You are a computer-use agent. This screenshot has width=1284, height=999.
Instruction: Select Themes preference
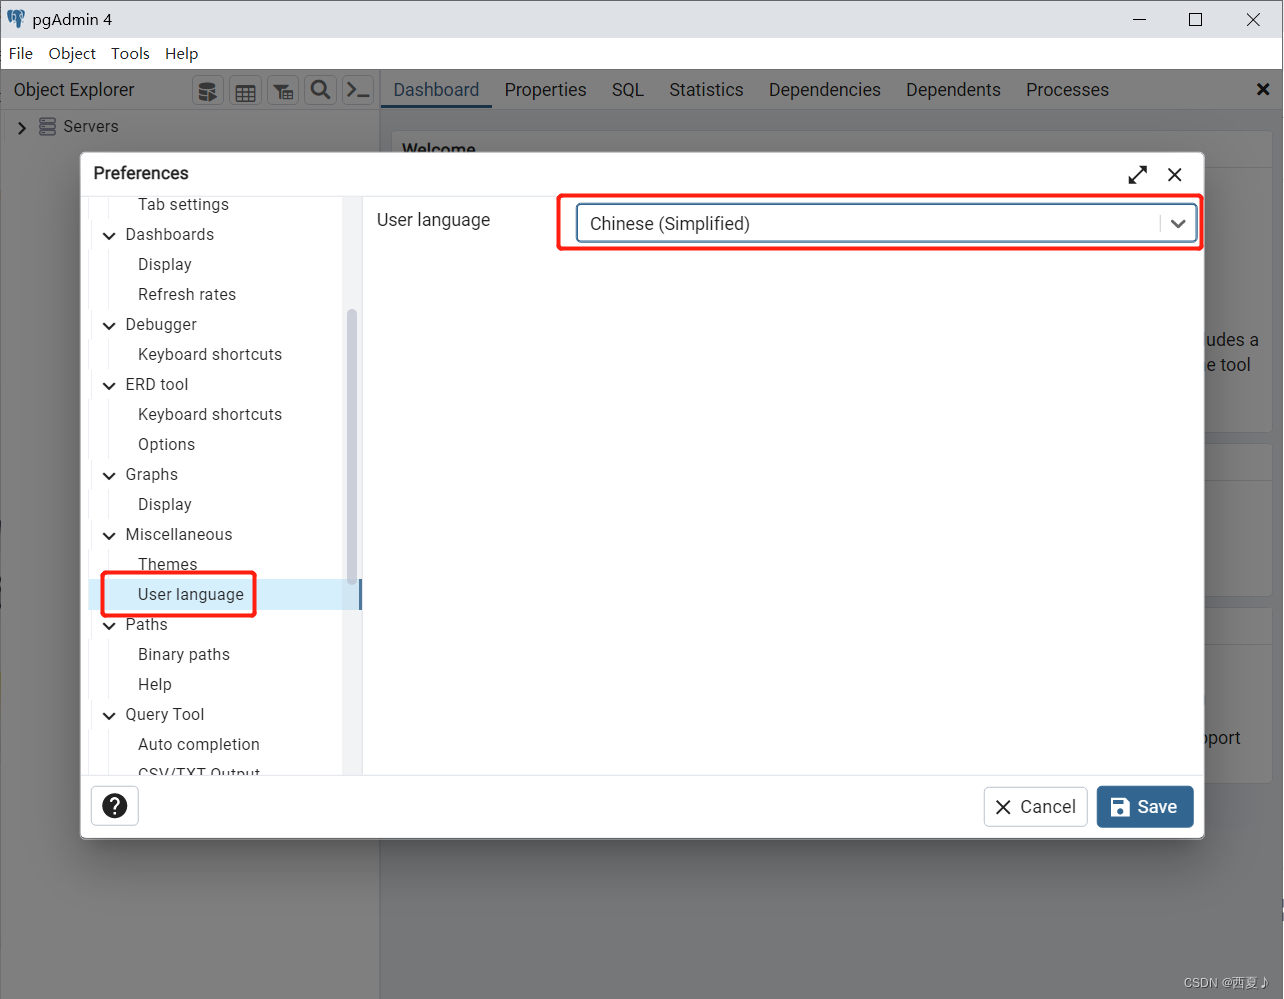point(167,565)
